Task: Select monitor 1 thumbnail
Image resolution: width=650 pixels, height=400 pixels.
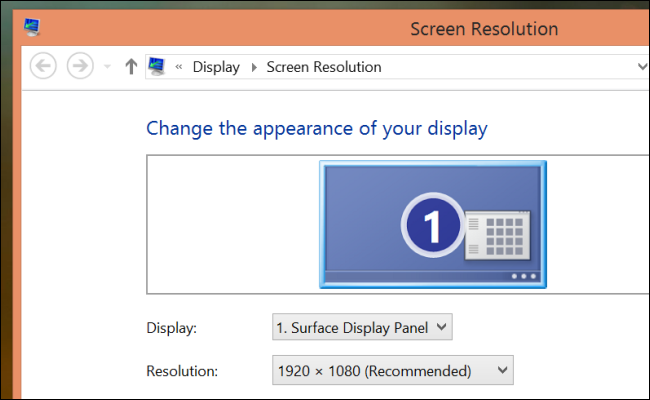Action: pos(433,224)
